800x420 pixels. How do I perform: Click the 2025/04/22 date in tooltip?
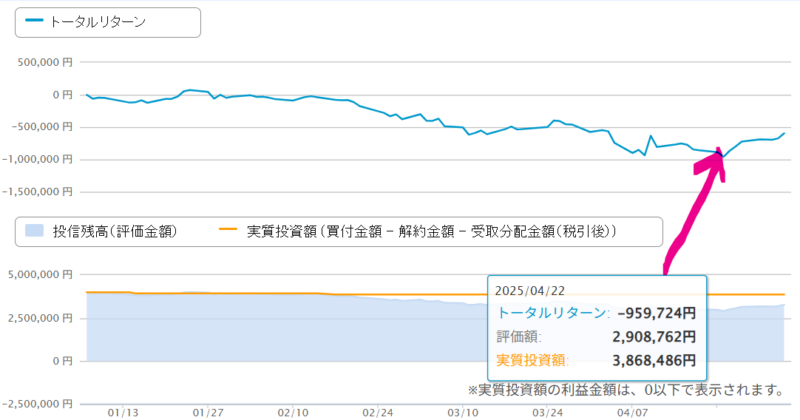click(x=530, y=291)
